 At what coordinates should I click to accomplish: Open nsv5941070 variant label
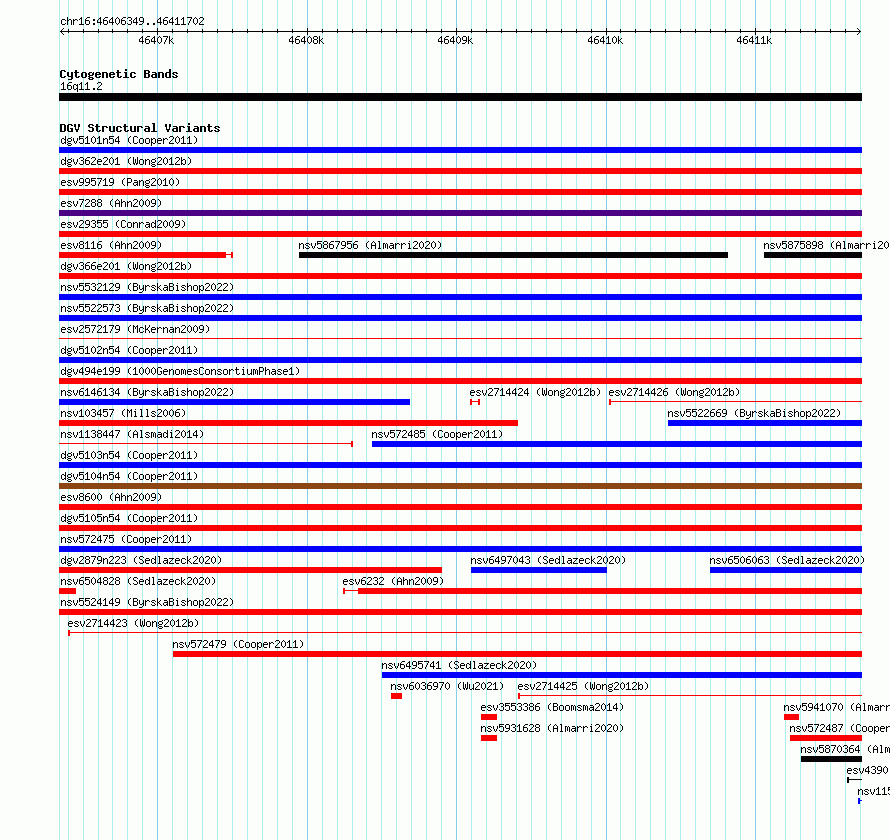point(836,707)
